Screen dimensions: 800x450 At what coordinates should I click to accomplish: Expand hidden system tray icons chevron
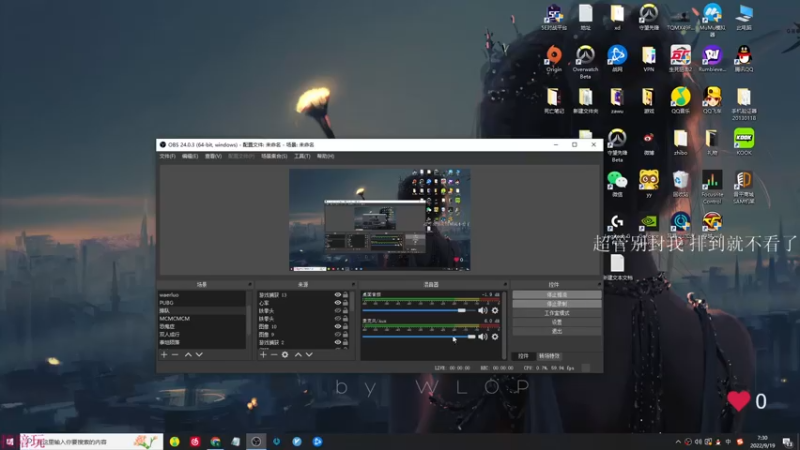point(678,442)
